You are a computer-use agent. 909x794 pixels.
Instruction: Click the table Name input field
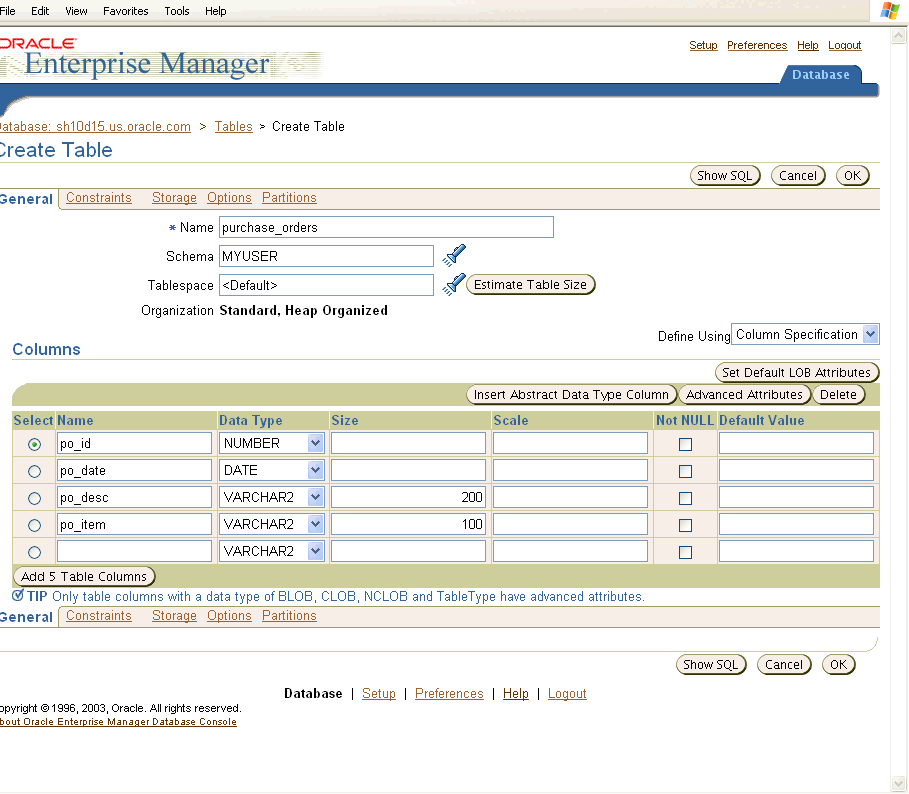pos(385,227)
